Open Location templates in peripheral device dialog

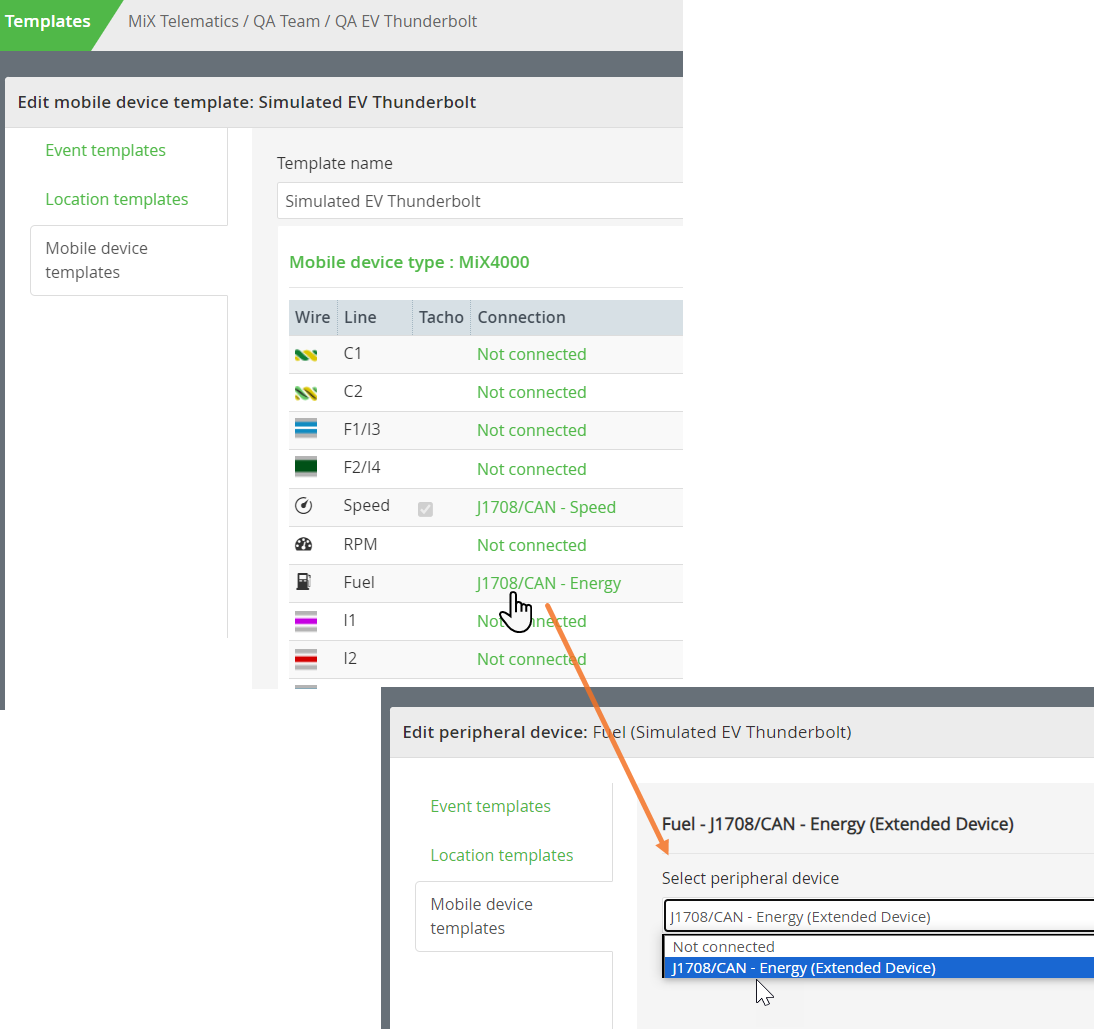click(502, 855)
